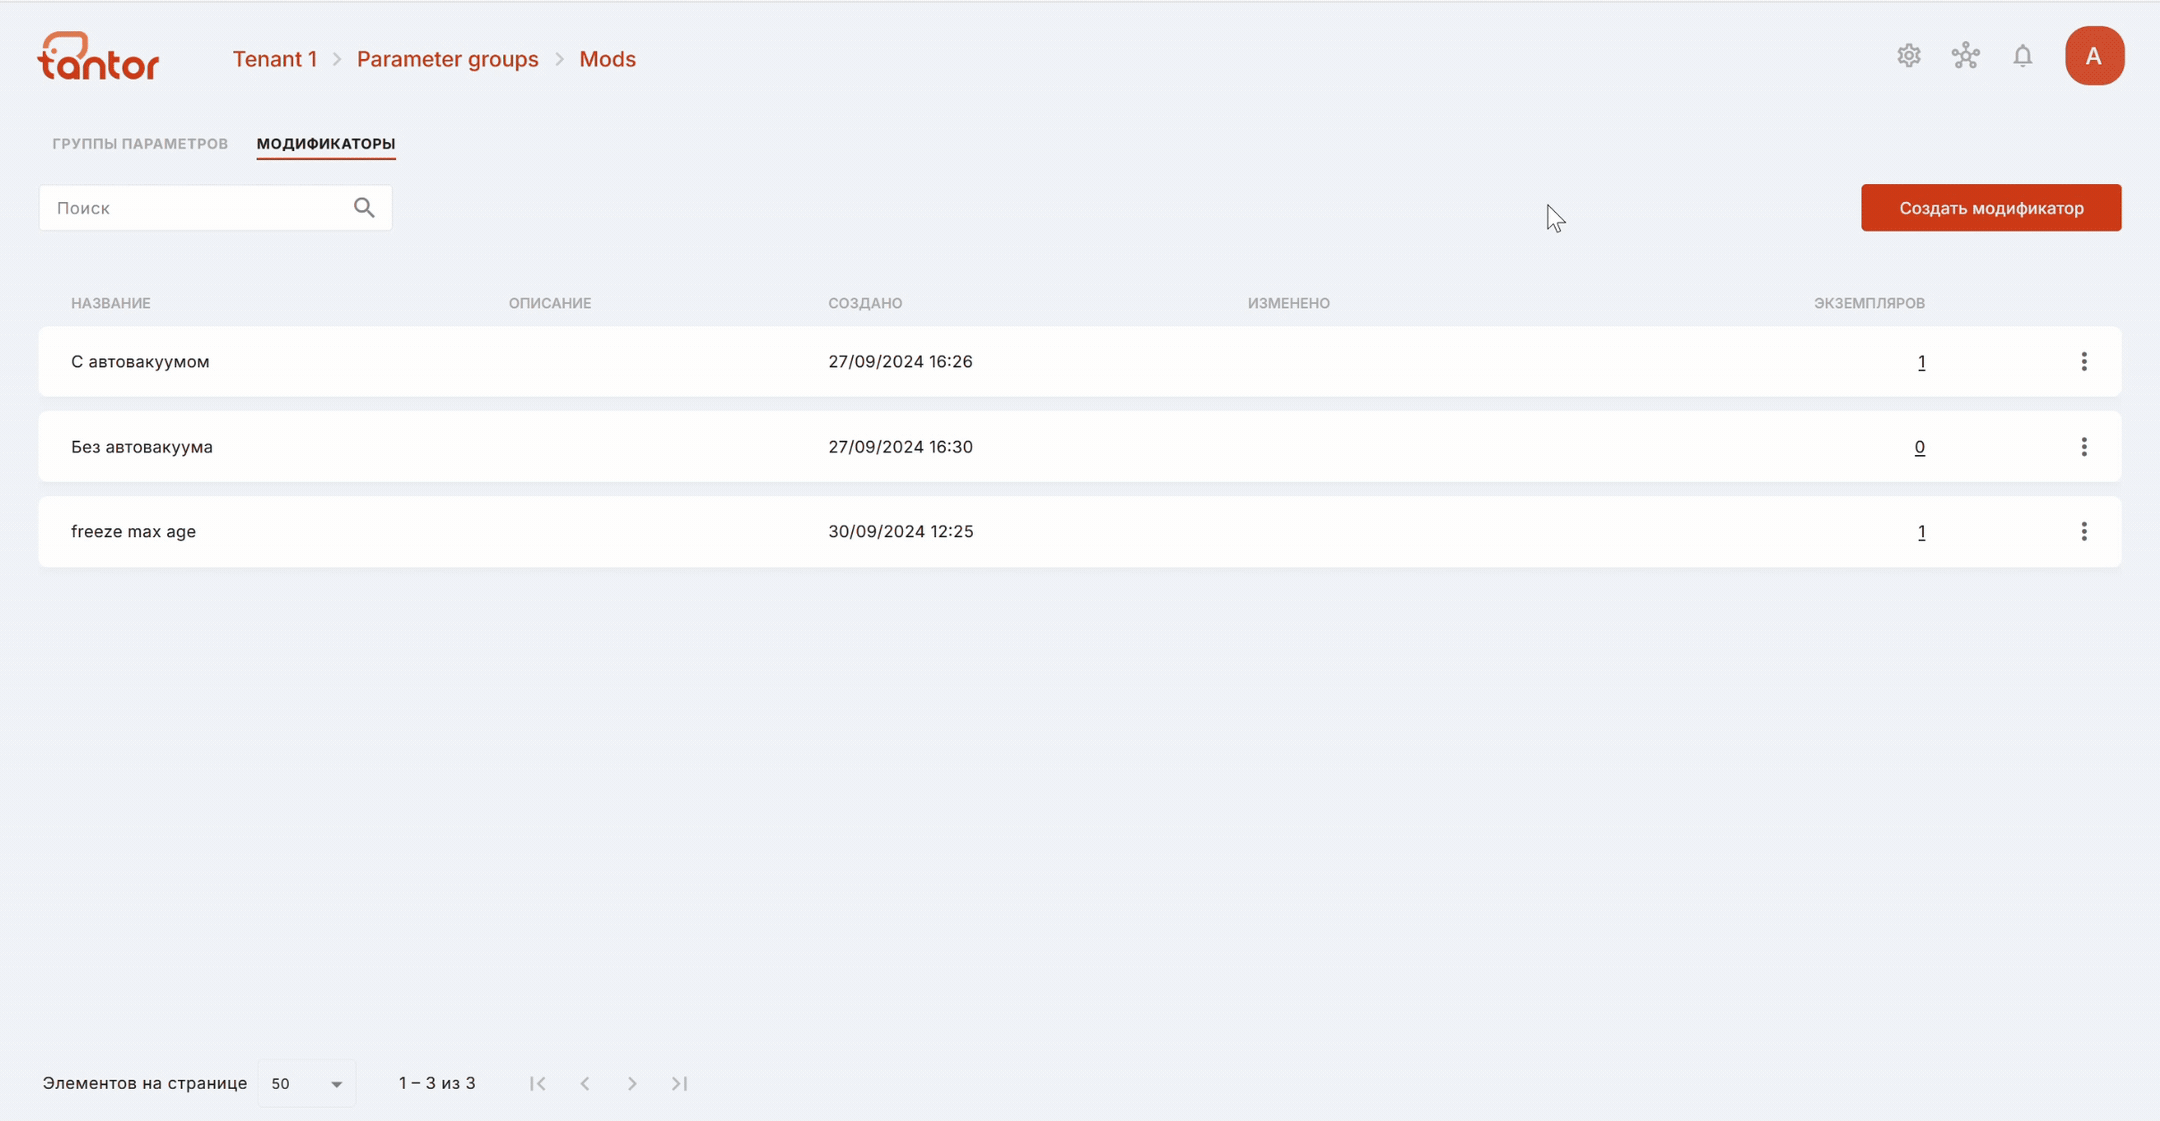Image resolution: width=2160 pixels, height=1121 pixels.
Task: Open actions menu for "С автовакуумом" row
Action: pyautogui.click(x=2084, y=362)
